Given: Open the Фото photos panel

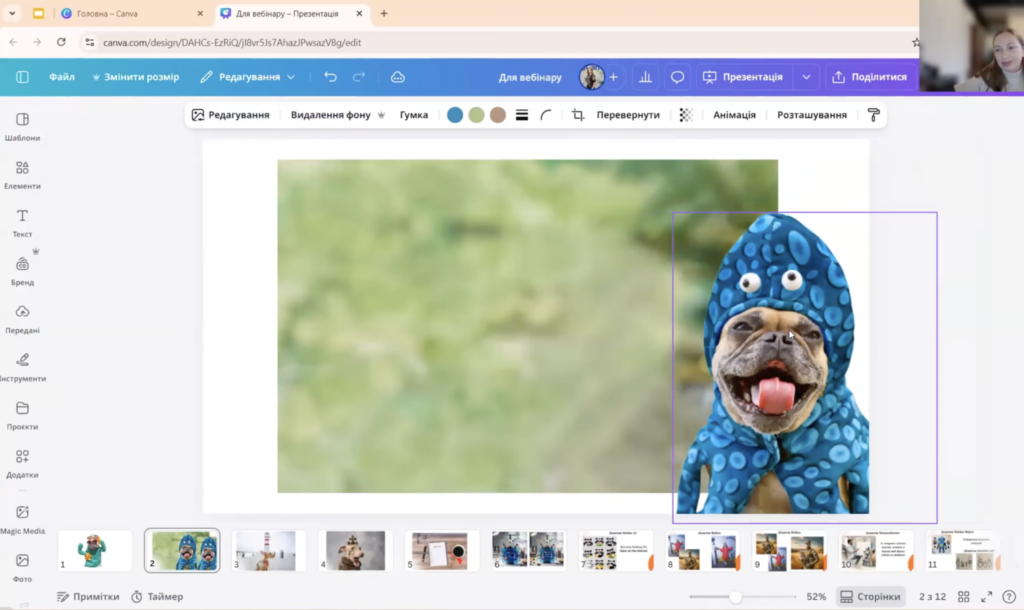Looking at the screenshot, I should (x=22, y=568).
